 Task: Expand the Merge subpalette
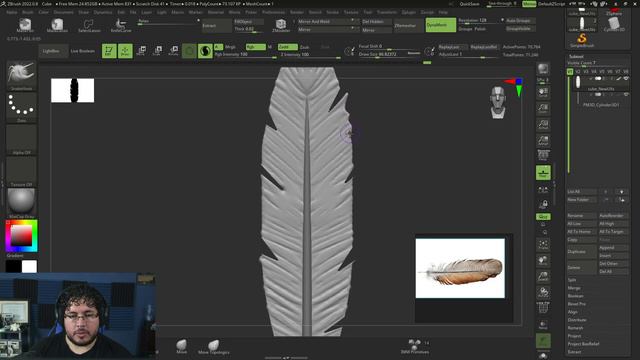[x=573, y=288]
